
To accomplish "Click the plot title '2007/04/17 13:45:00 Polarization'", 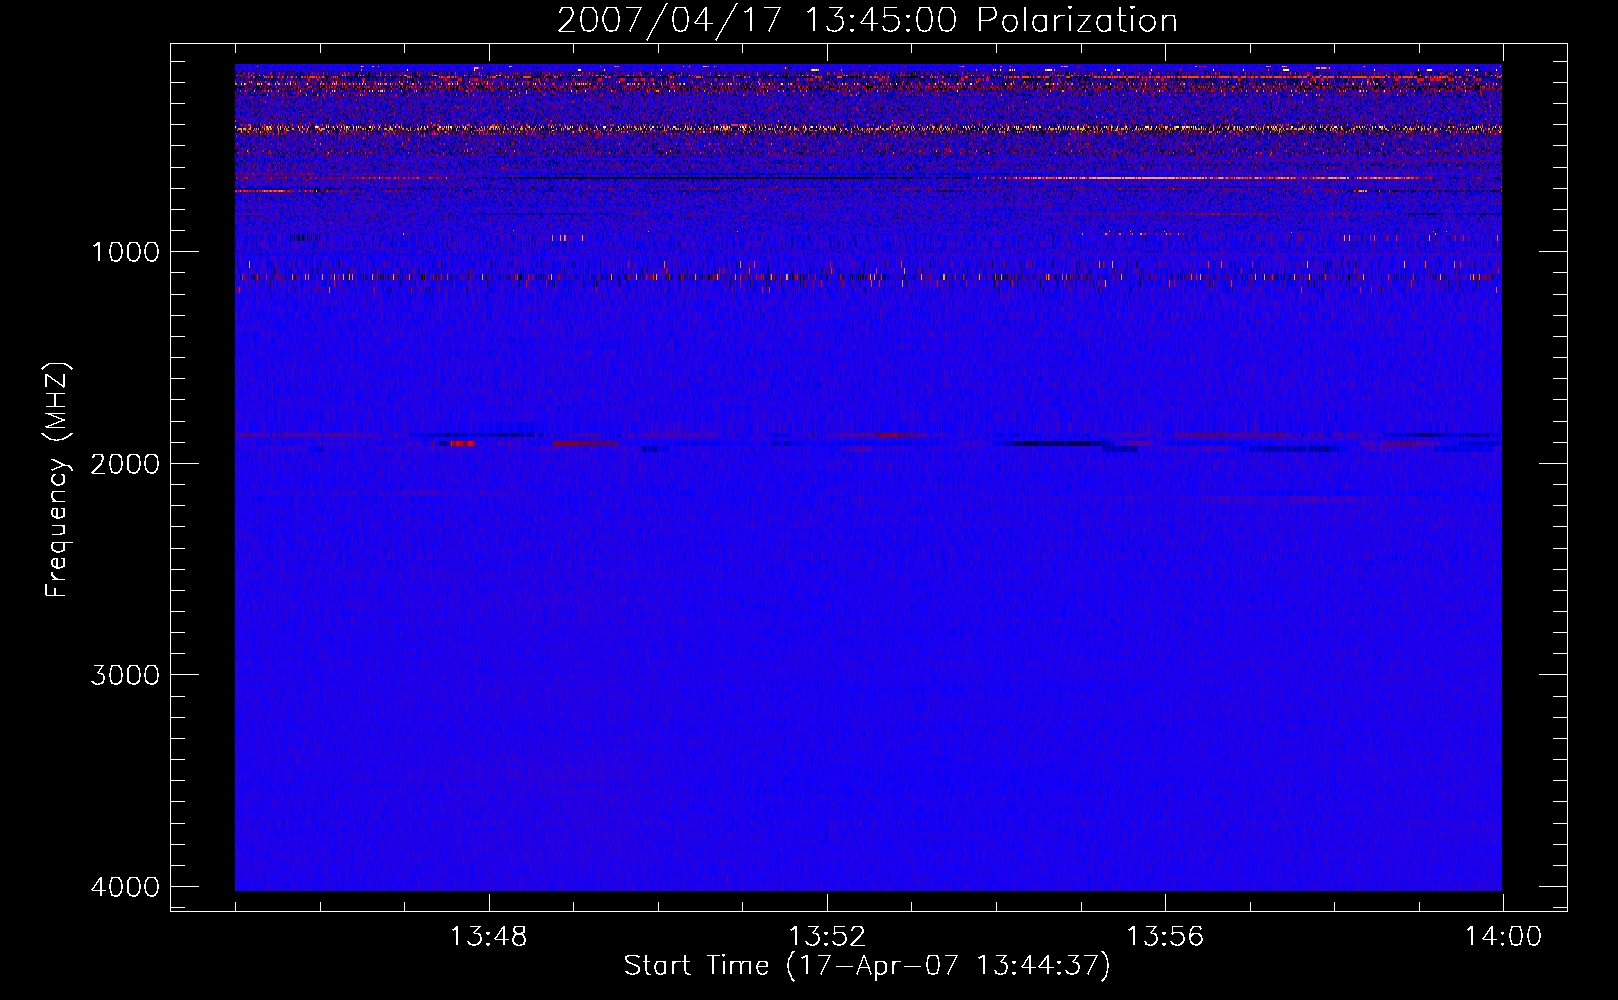I will [x=867, y=21].
